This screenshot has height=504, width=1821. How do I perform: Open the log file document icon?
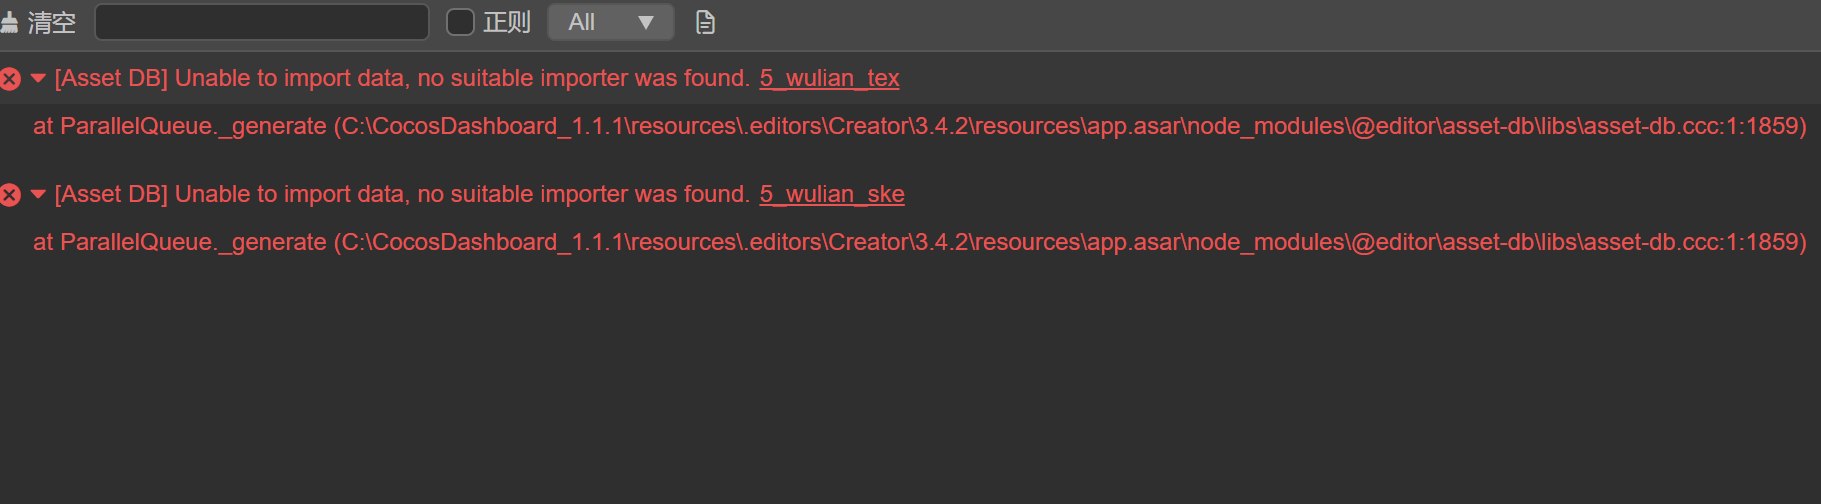tap(705, 22)
